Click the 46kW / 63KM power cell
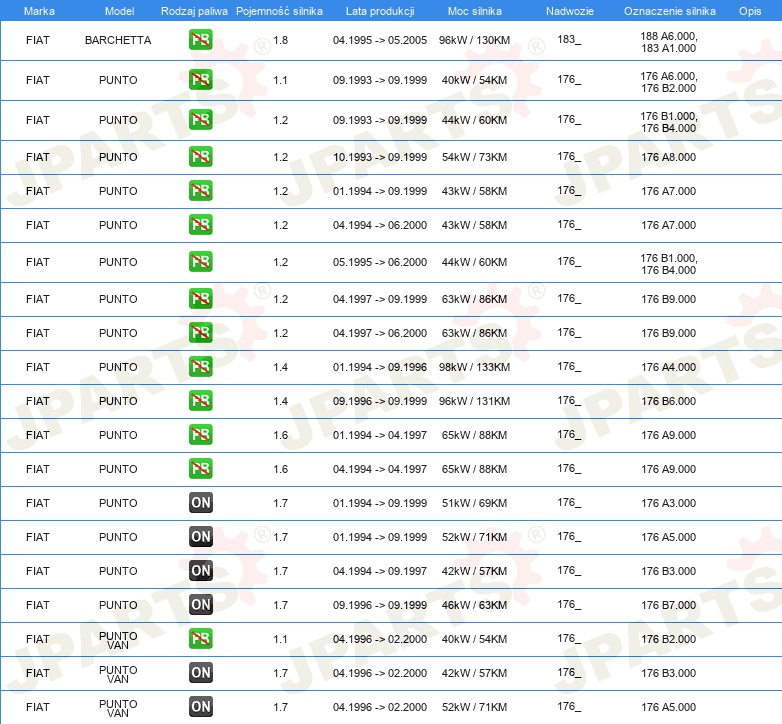The width and height of the screenshot is (782, 724). coord(474,605)
